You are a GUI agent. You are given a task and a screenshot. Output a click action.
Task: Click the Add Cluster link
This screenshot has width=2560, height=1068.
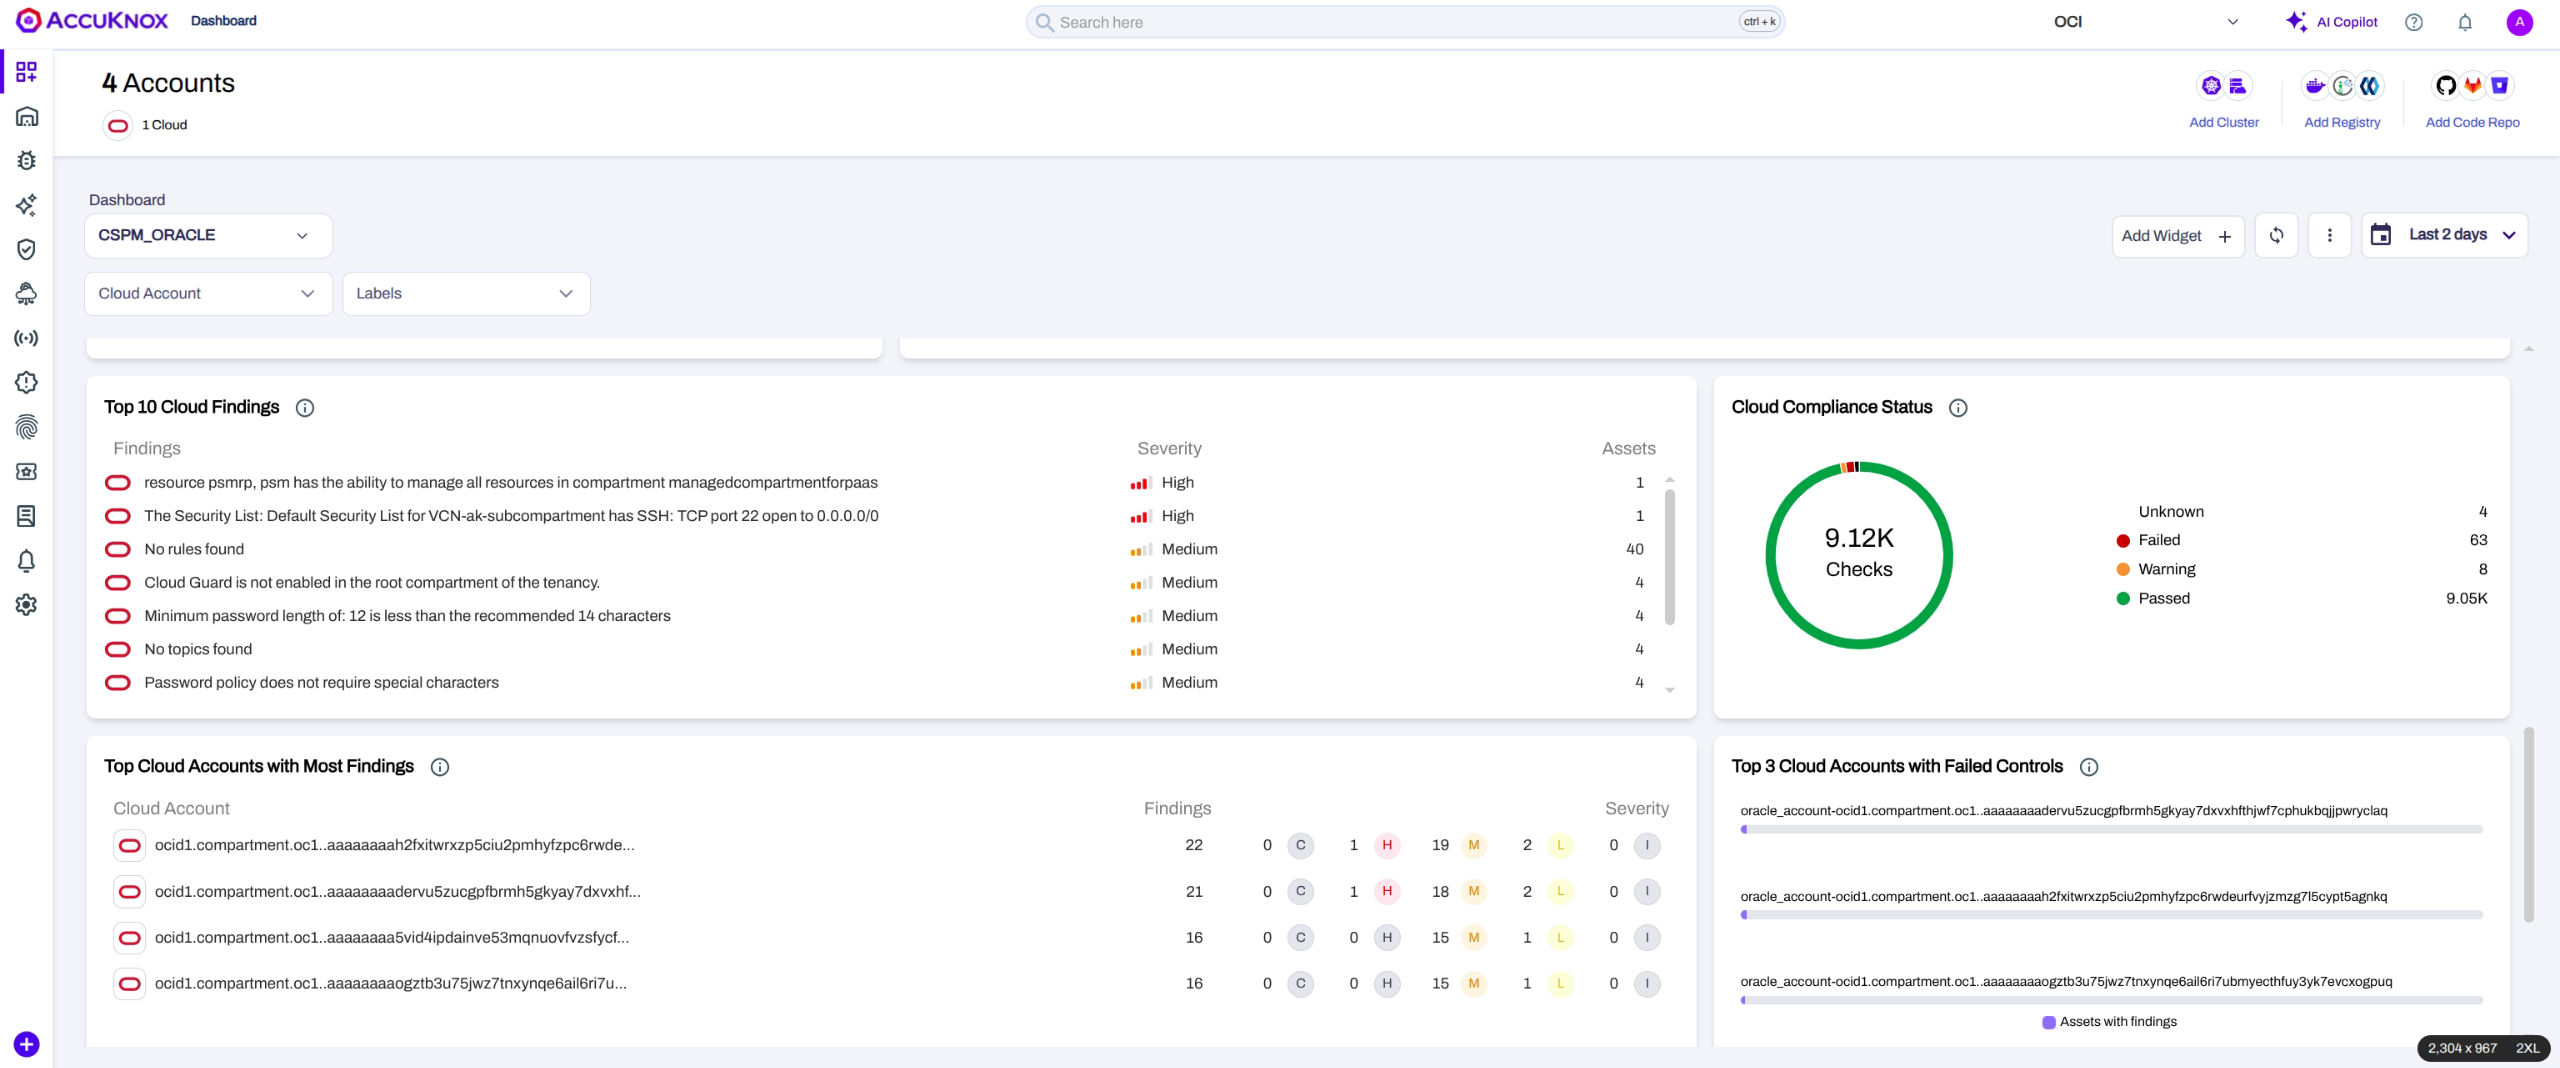pyautogui.click(x=2223, y=122)
